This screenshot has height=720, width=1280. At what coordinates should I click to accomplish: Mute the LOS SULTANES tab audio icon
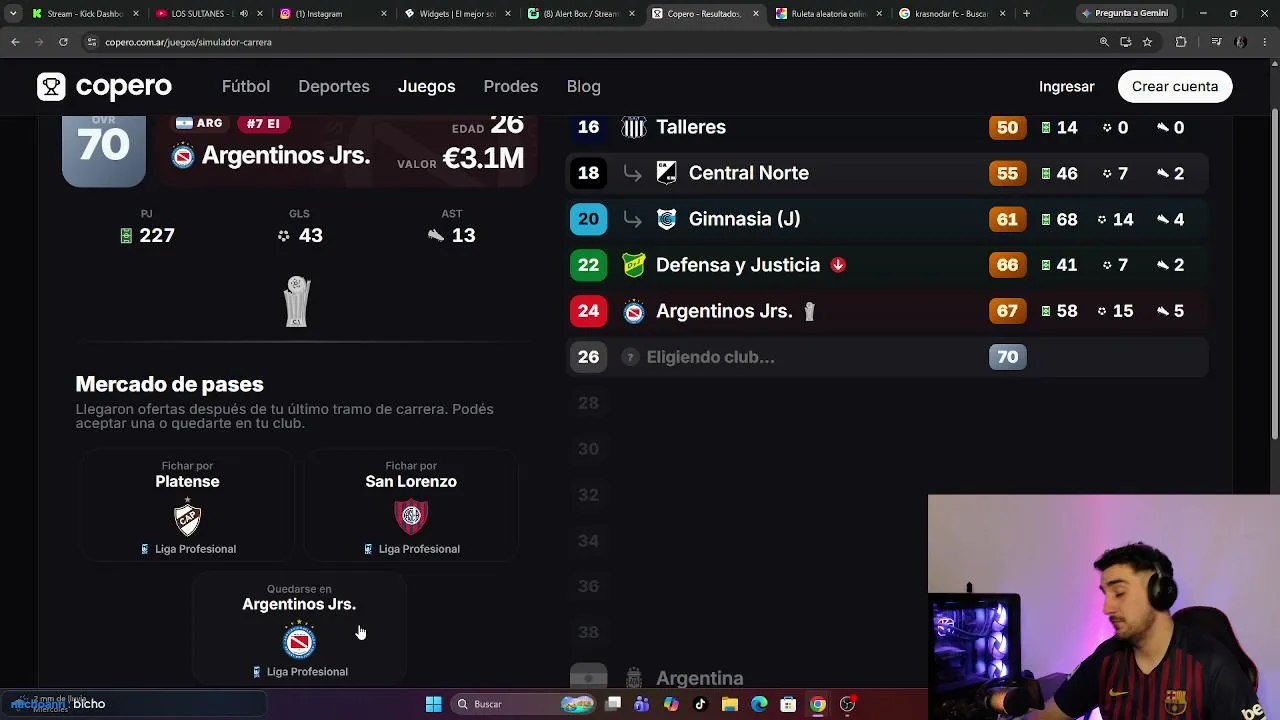point(243,14)
